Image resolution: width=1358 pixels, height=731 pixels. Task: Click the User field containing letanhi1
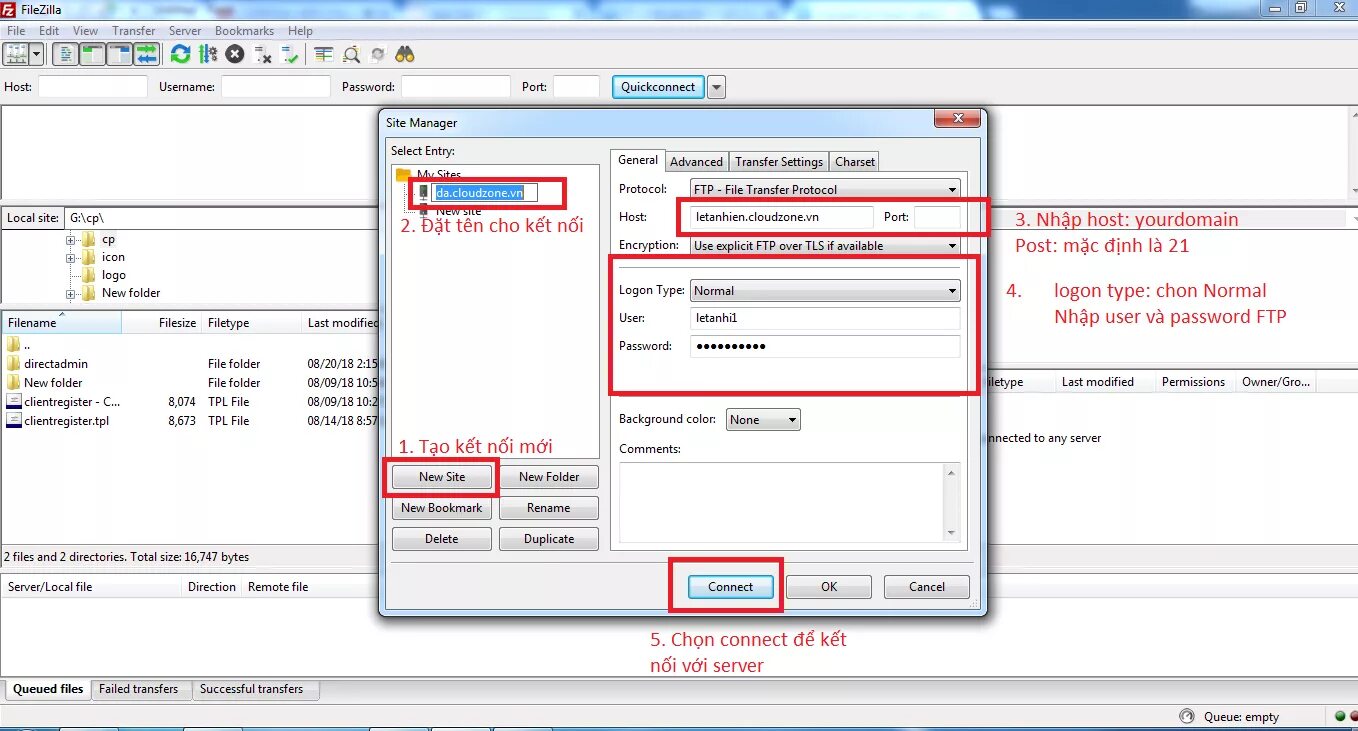pyautogui.click(x=825, y=318)
